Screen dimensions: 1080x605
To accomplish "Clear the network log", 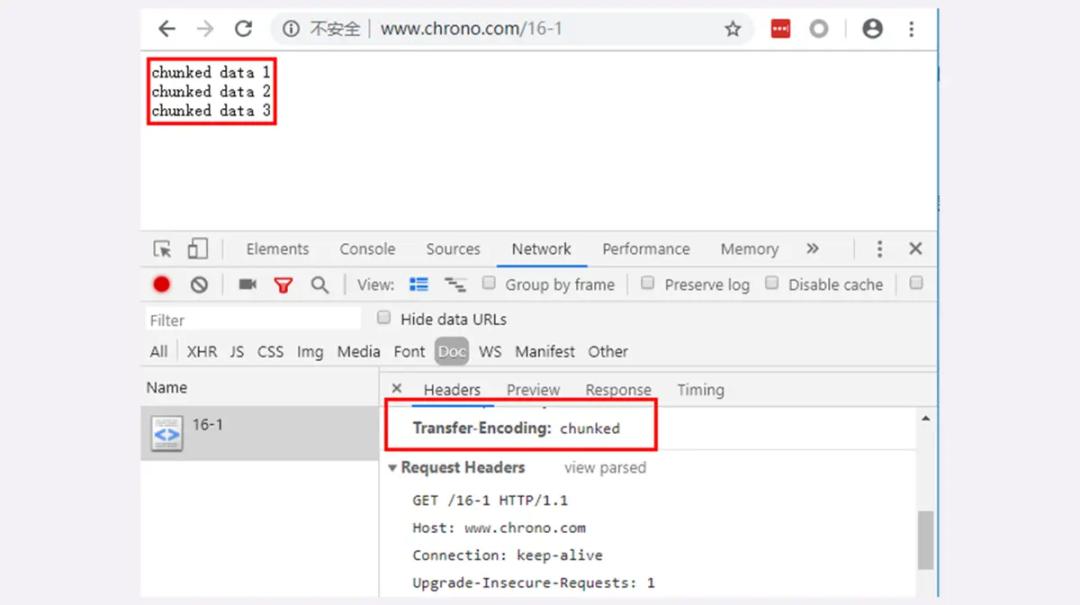I will pyautogui.click(x=199, y=285).
